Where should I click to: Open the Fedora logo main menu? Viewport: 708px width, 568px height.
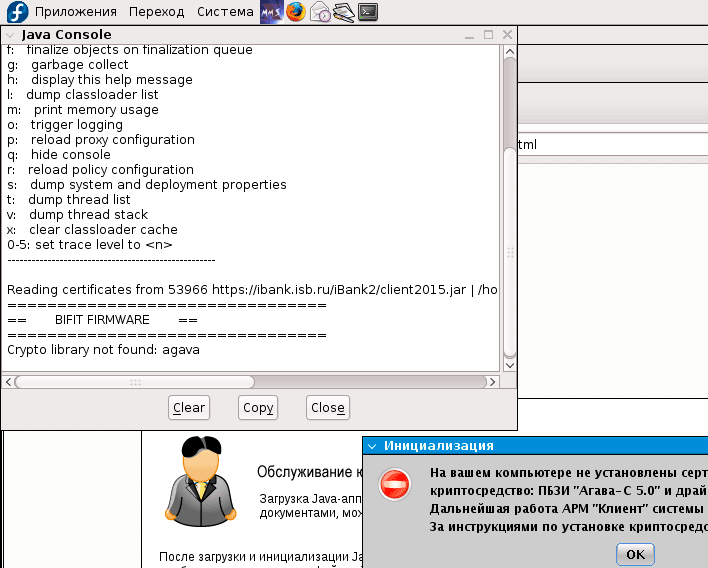18,12
